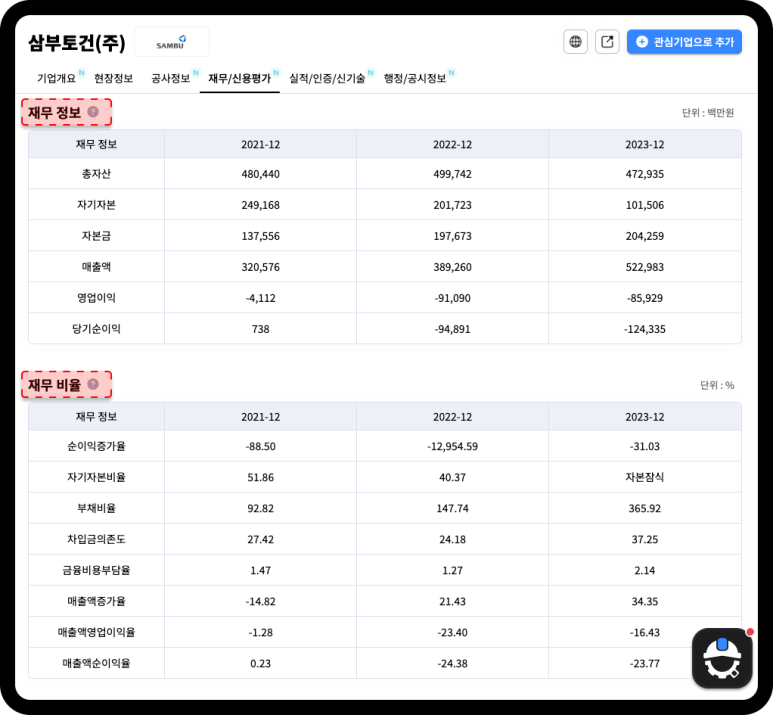Click the SAMBU company logo
The height and width of the screenshot is (715, 773).
(172, 42)
